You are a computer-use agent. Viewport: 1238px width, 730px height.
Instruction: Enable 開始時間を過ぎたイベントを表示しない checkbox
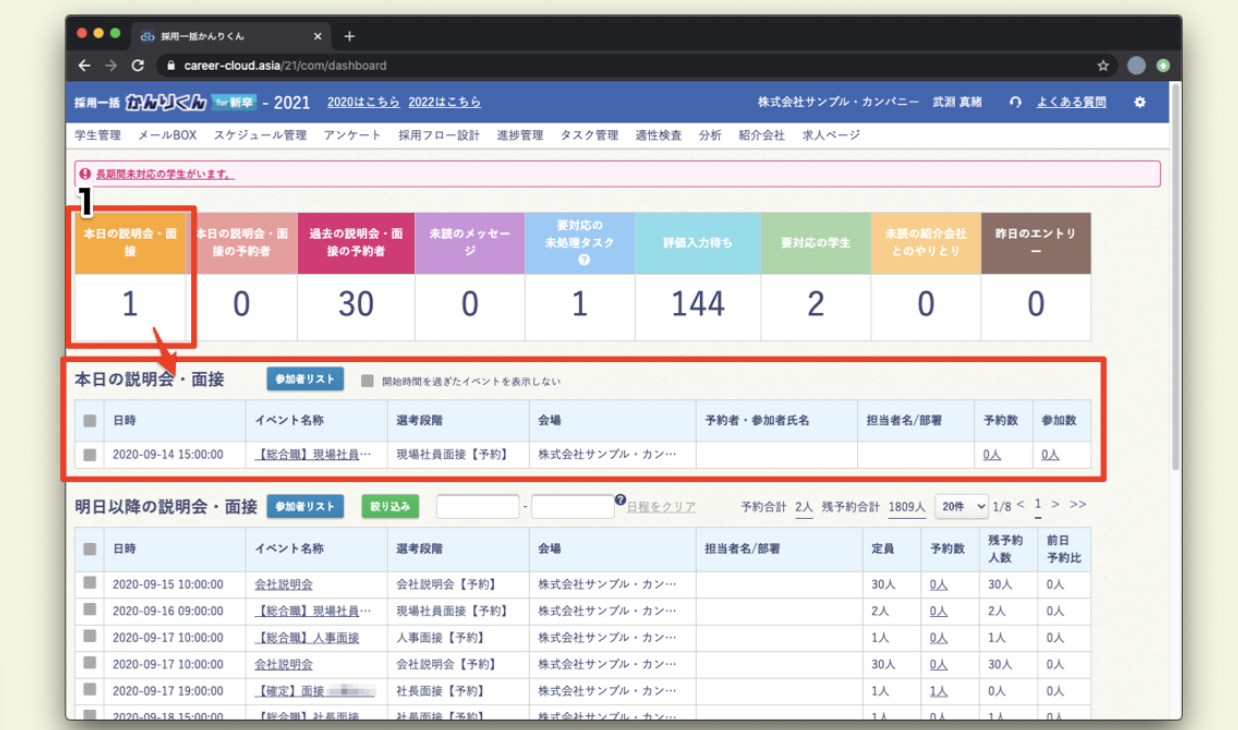[368, 381]
